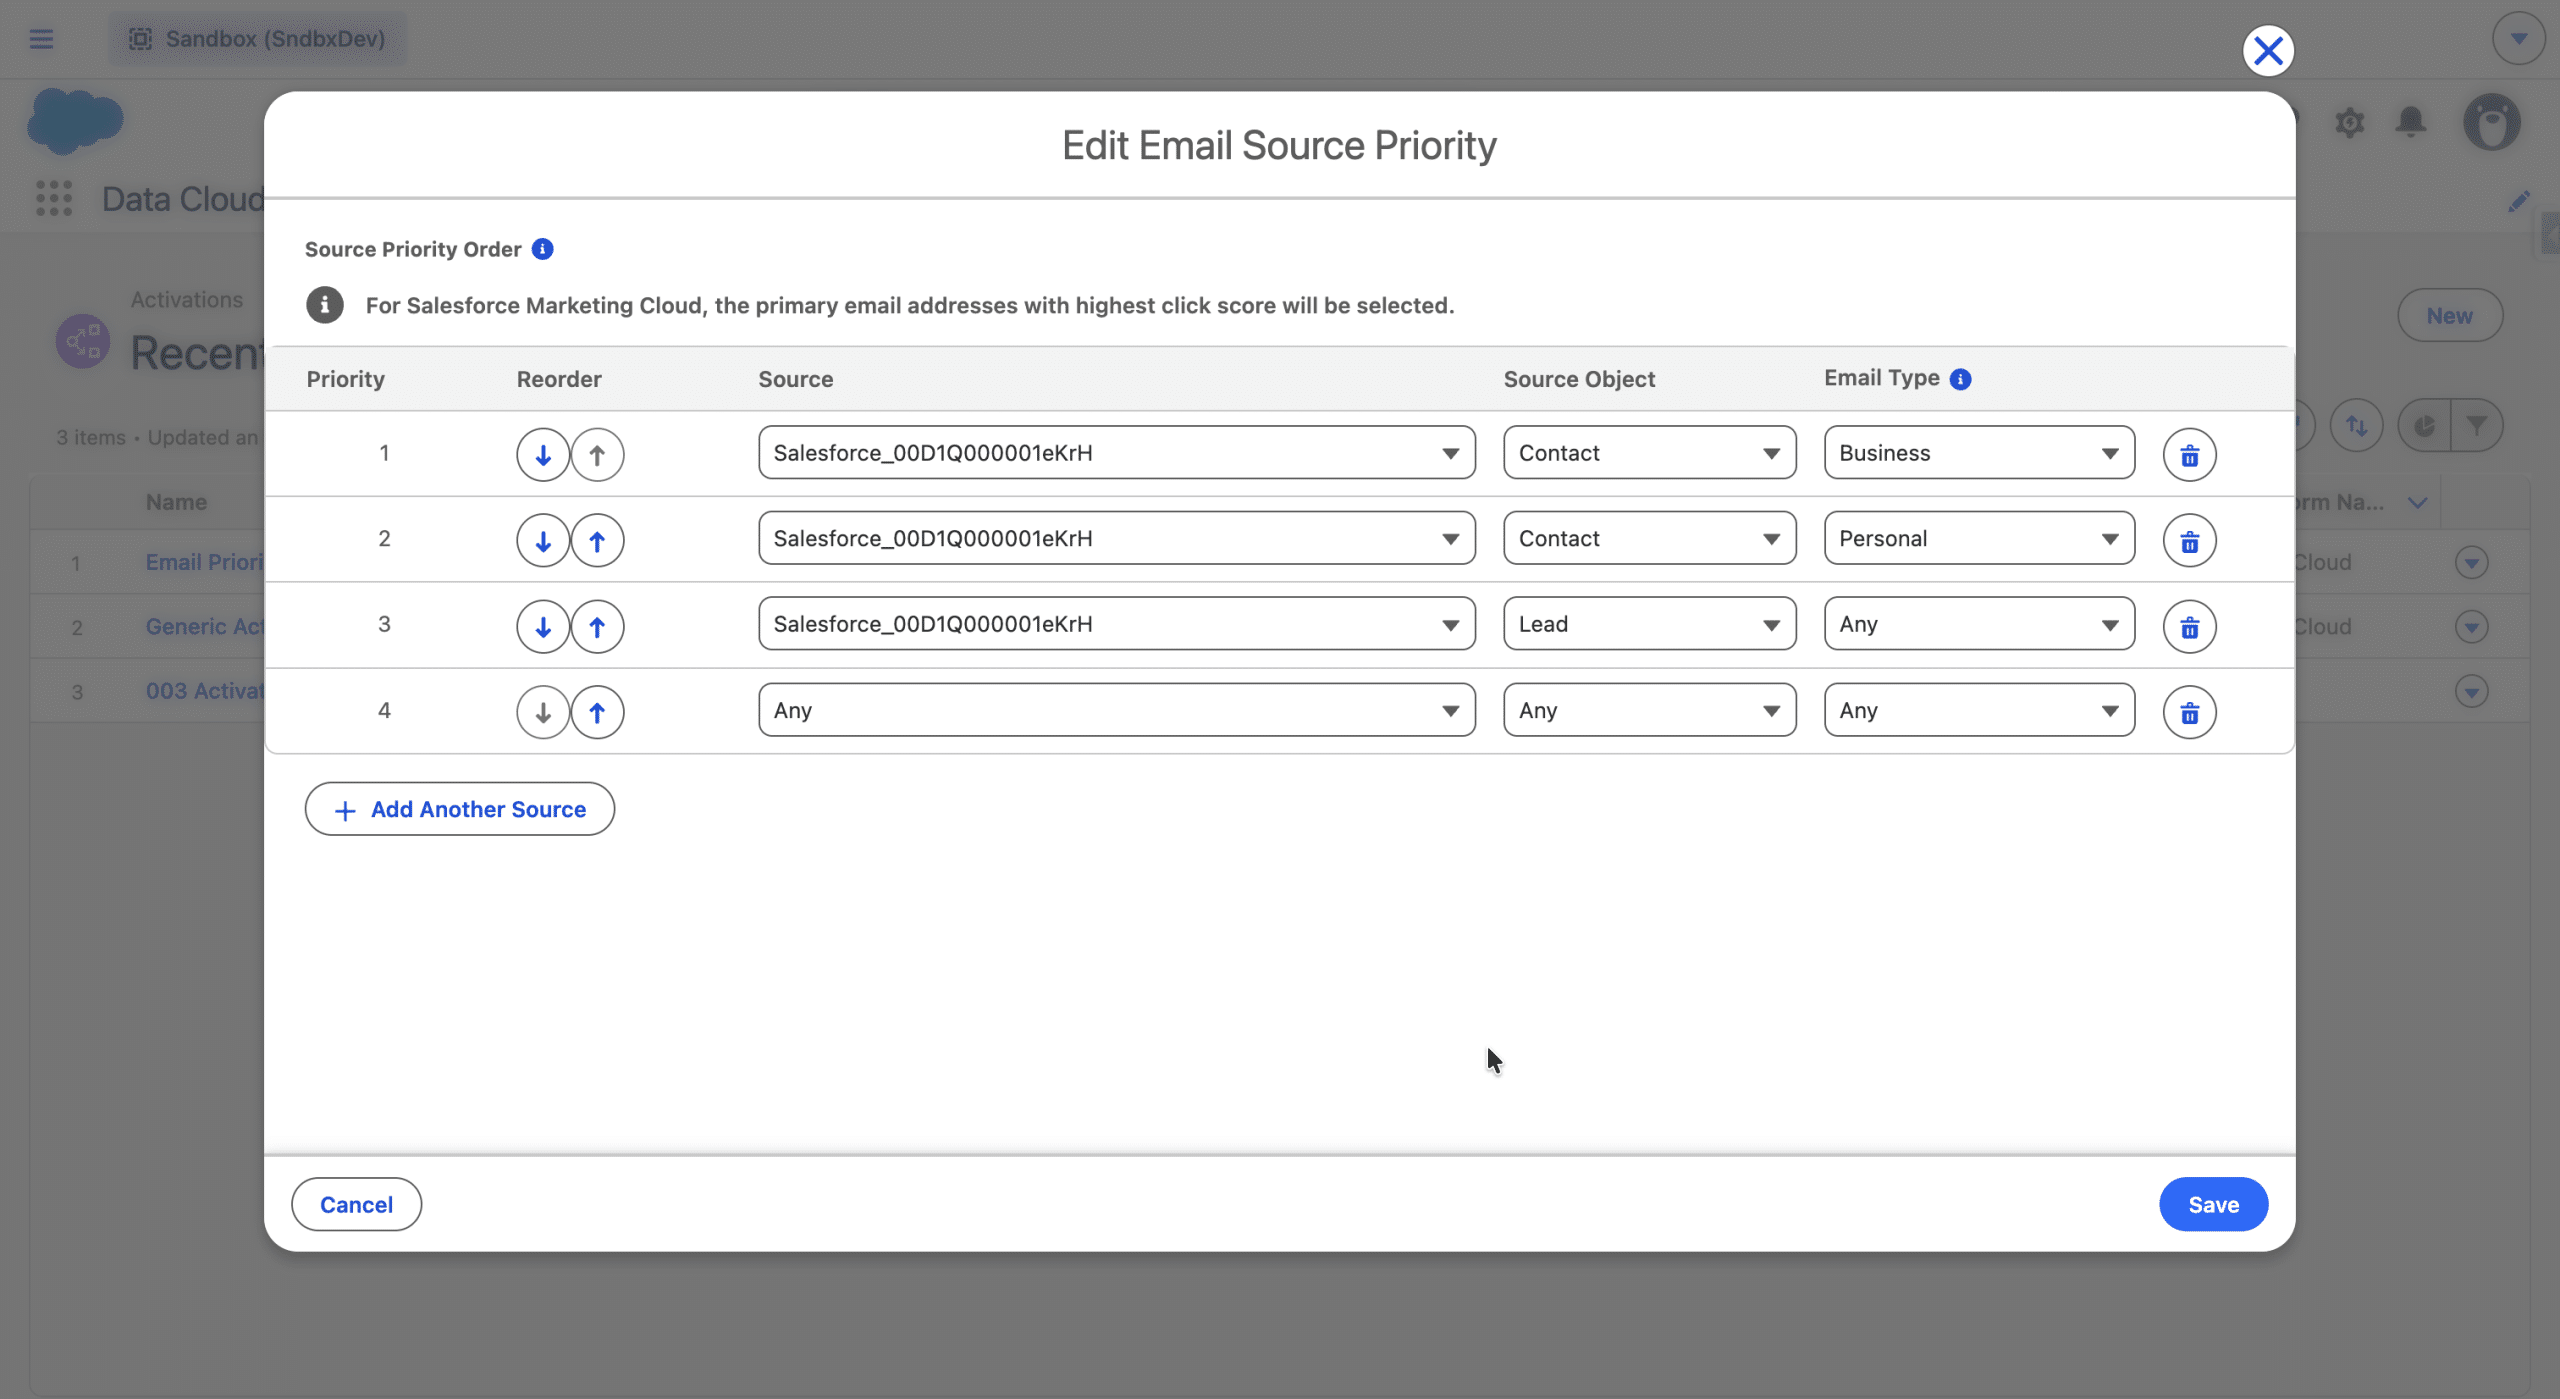This screenshot has height=1399, width=2560.
Task: Move priority 2 row up
Action: tap(597, 541)
